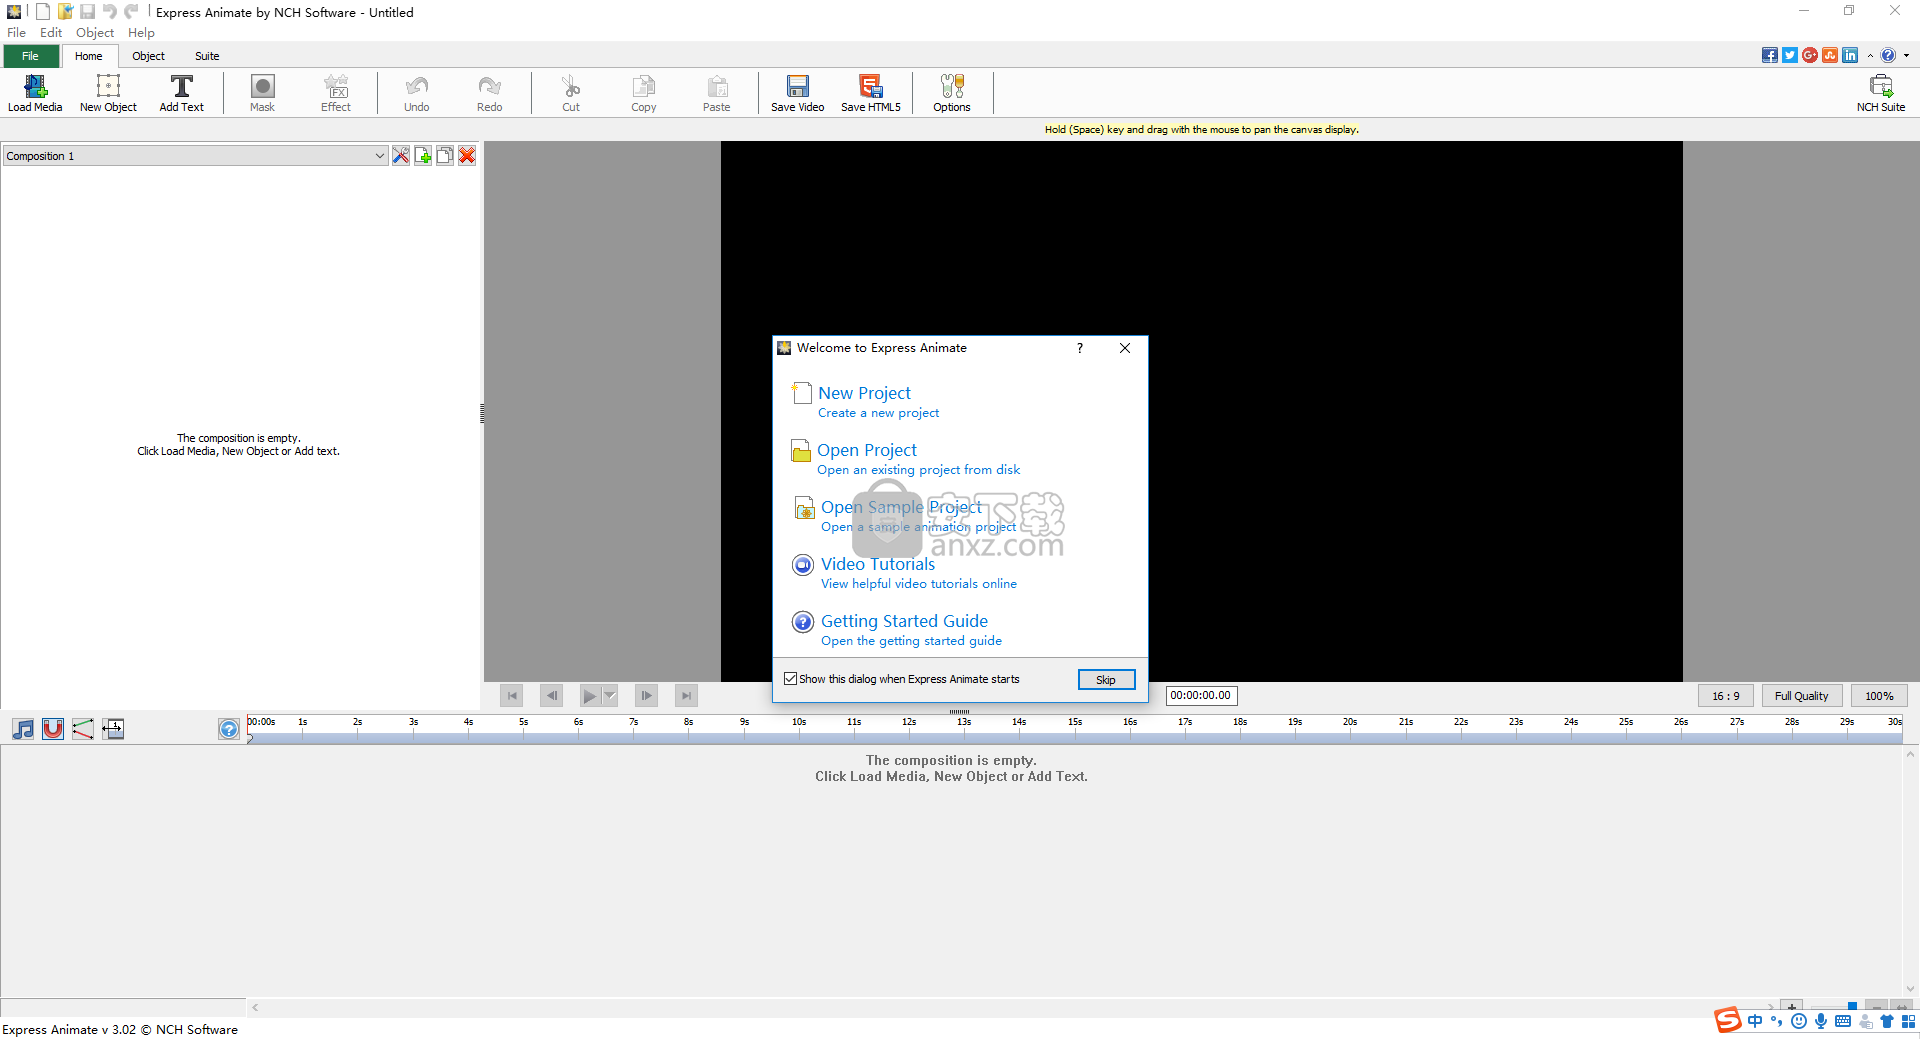Viewport: 1920px width, 1040px height.
Task: Add a new composition with plus icon
Action: (x=423, y=155)
